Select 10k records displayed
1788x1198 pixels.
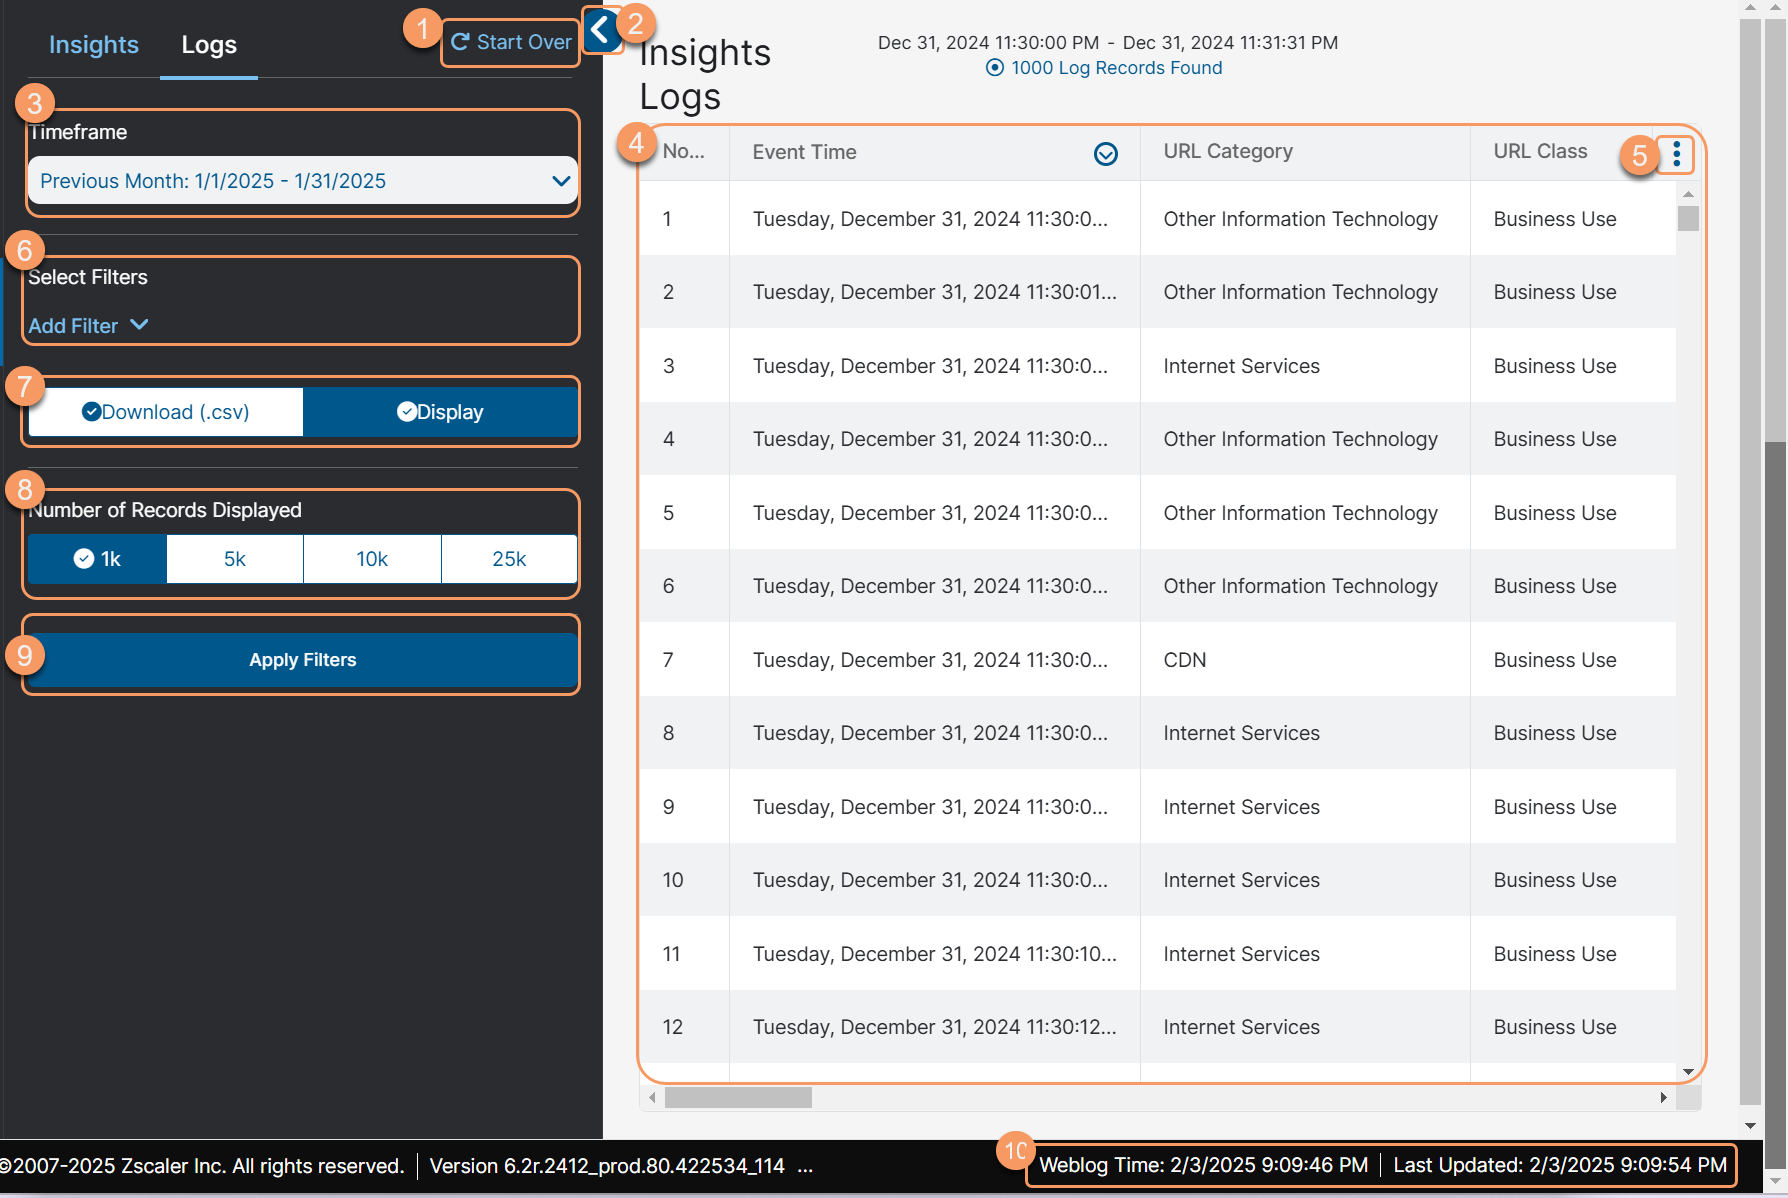pyautogui.click(x=371, y=559)
